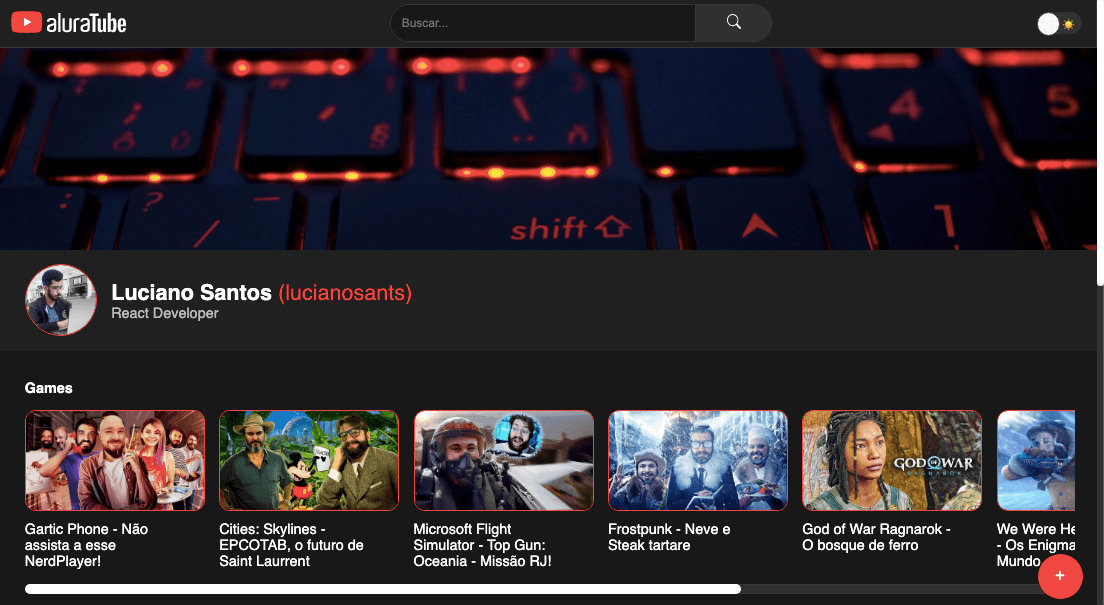Open the Frostpunk video thumbnail
Screen dimensions: 1104x605
point(698,460)
